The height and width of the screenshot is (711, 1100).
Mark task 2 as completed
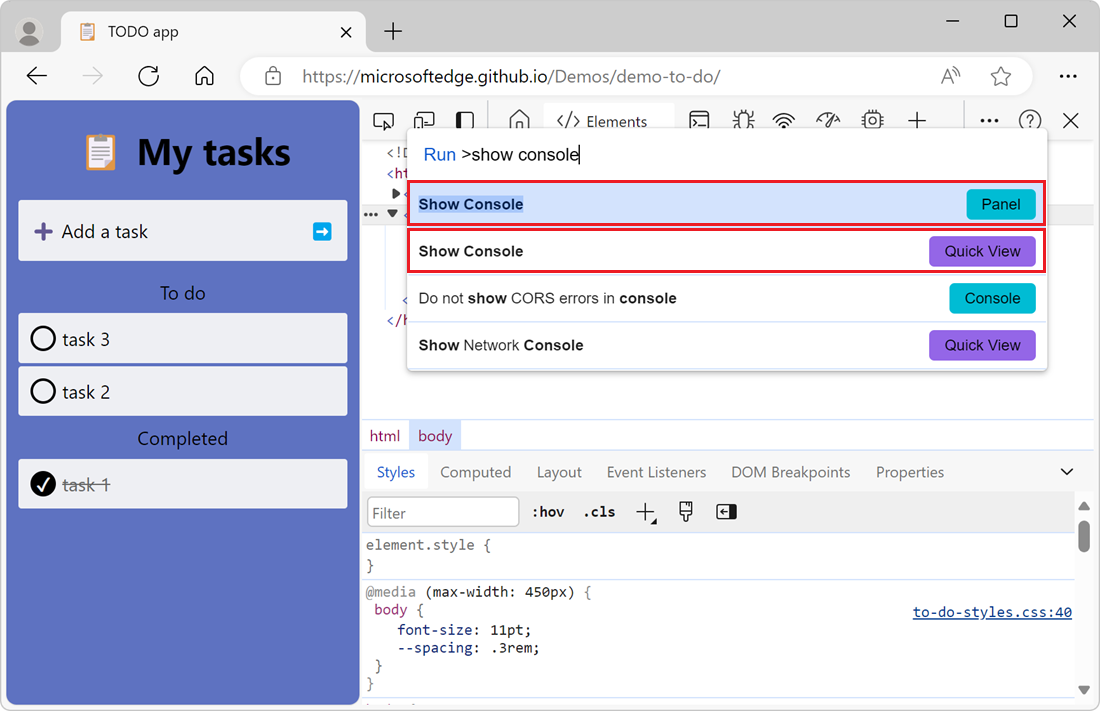pyautogui.click(x=43, y=391)
